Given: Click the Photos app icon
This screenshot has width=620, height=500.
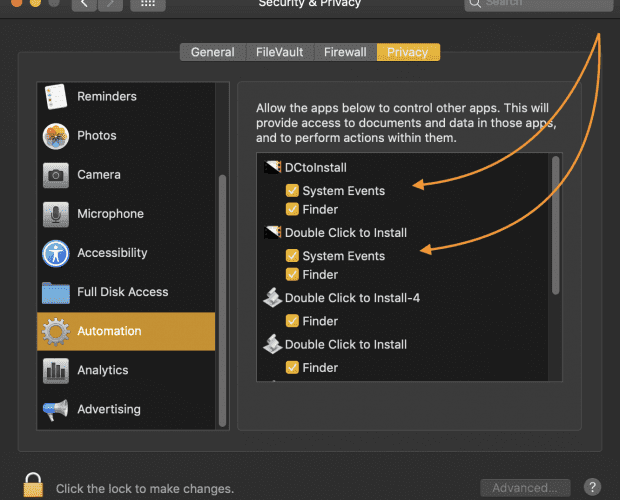Looking at the screenshot, I should point(56,136).
